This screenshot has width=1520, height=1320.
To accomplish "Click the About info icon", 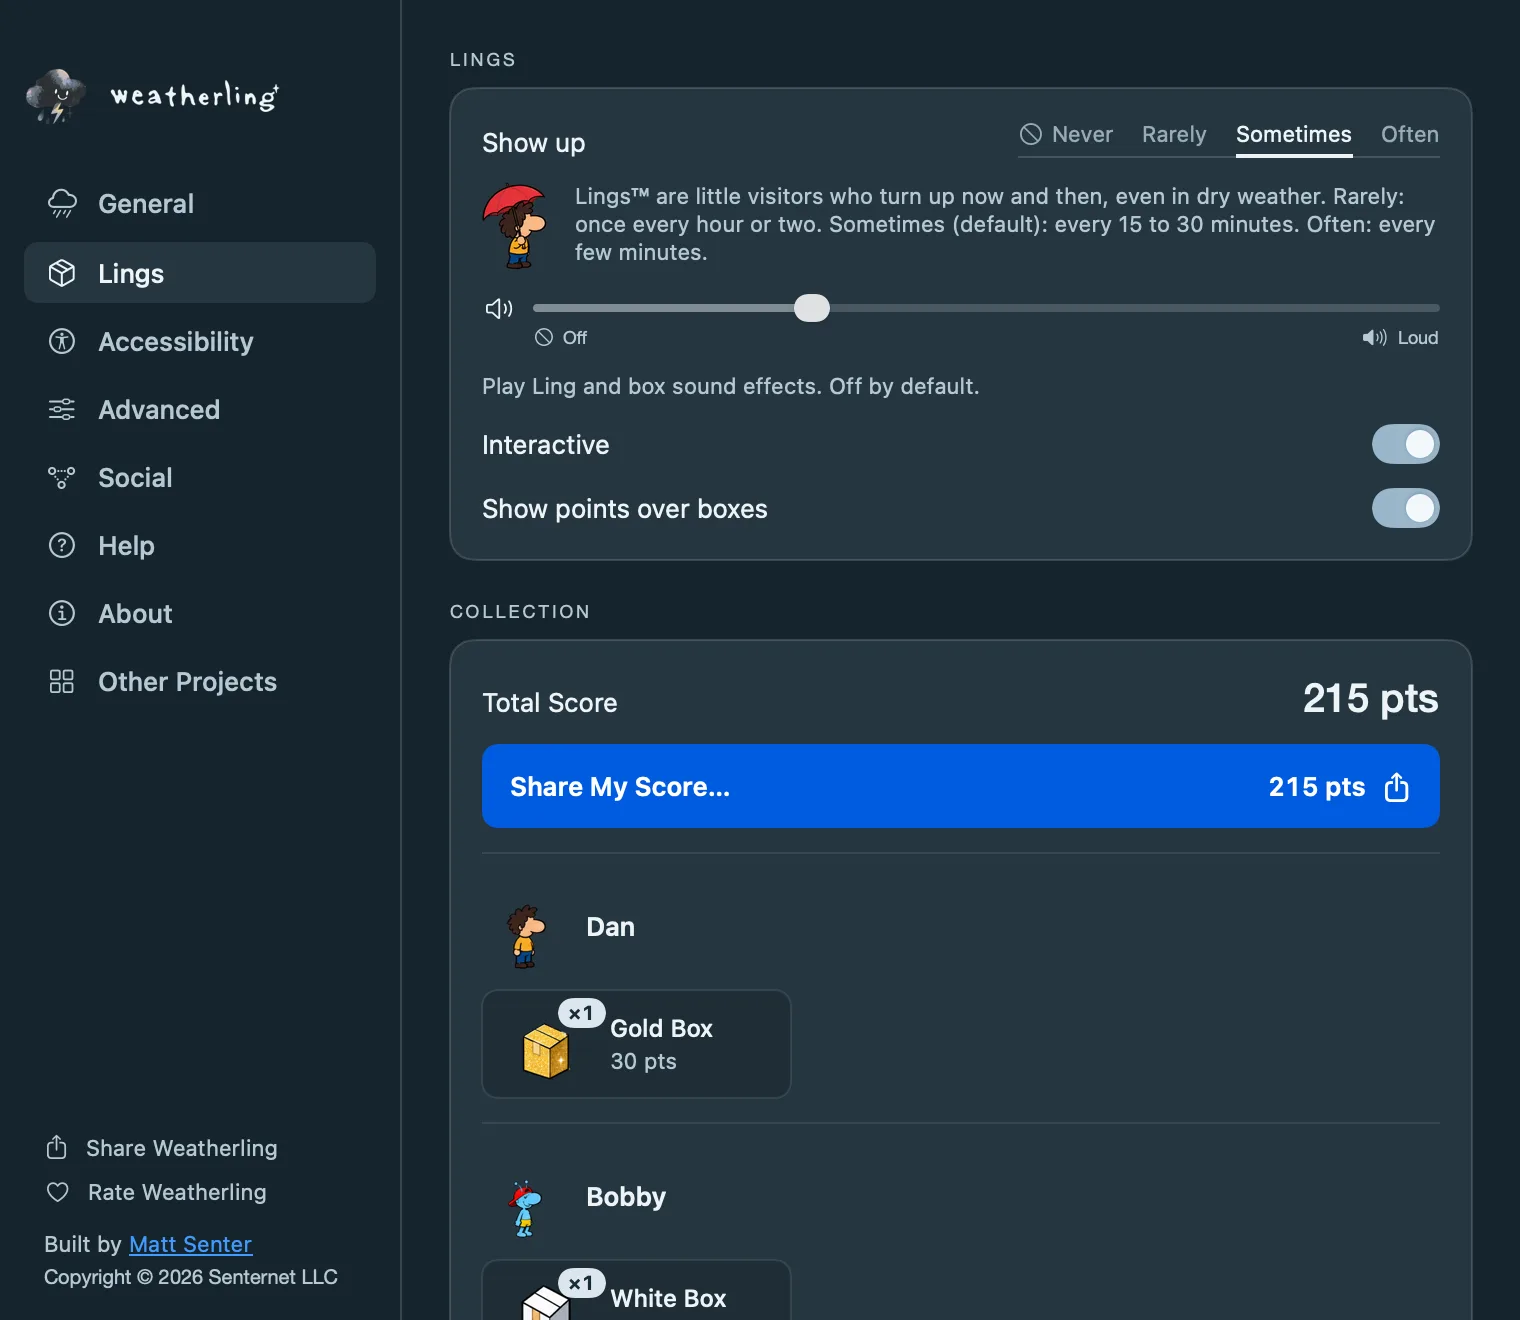I will coord(62,613).
